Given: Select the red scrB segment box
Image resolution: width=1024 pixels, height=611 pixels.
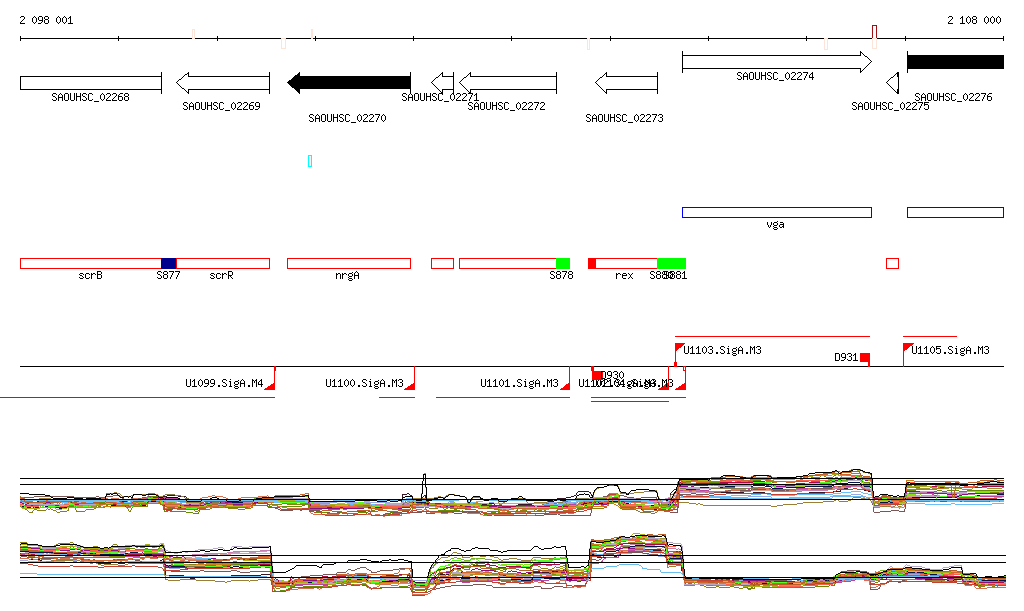Looking at the screenshot, I should 91,263.
